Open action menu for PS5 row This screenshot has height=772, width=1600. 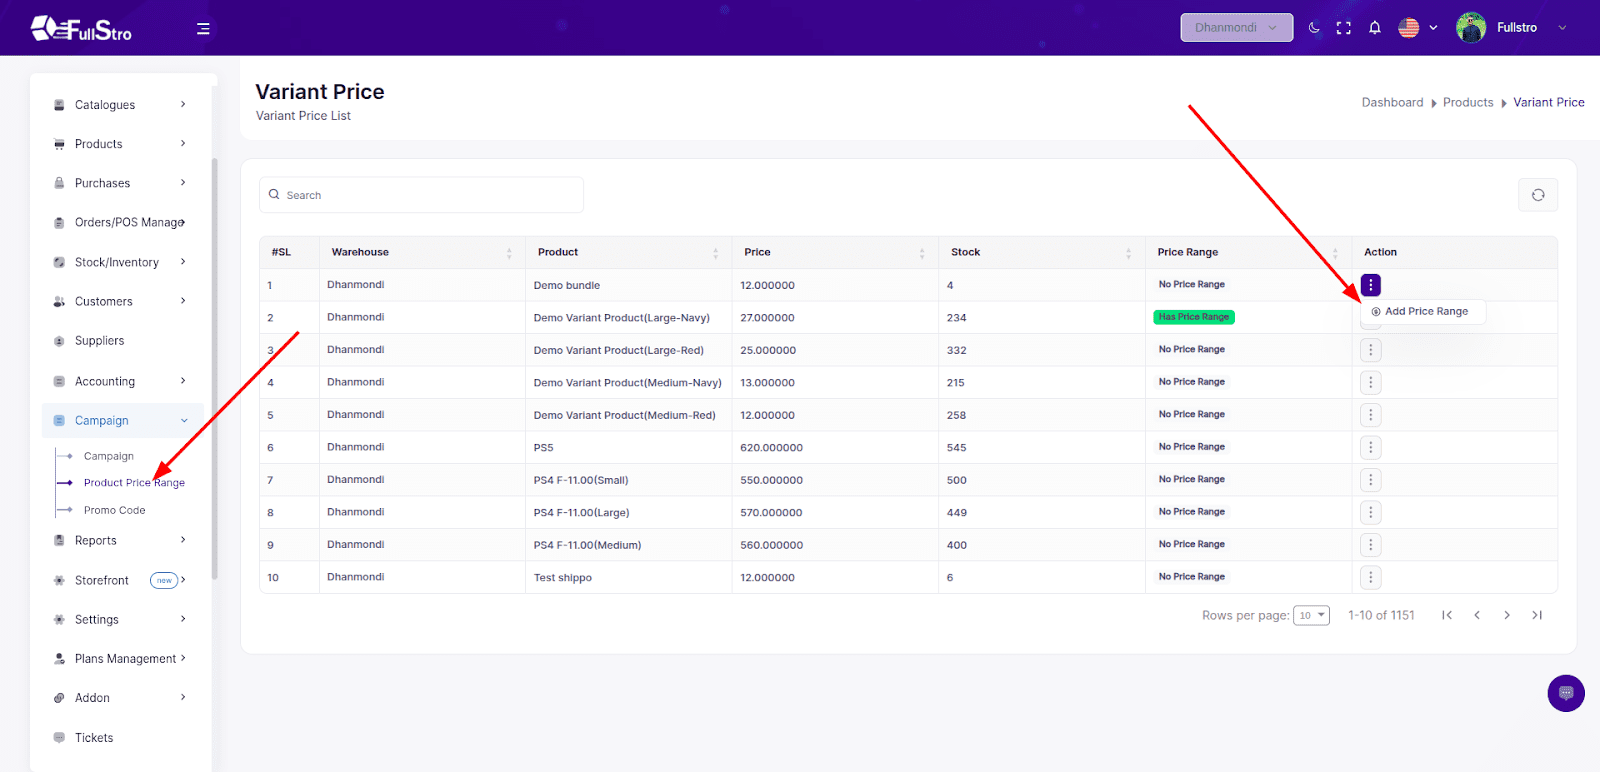[x=1370, y=447]
